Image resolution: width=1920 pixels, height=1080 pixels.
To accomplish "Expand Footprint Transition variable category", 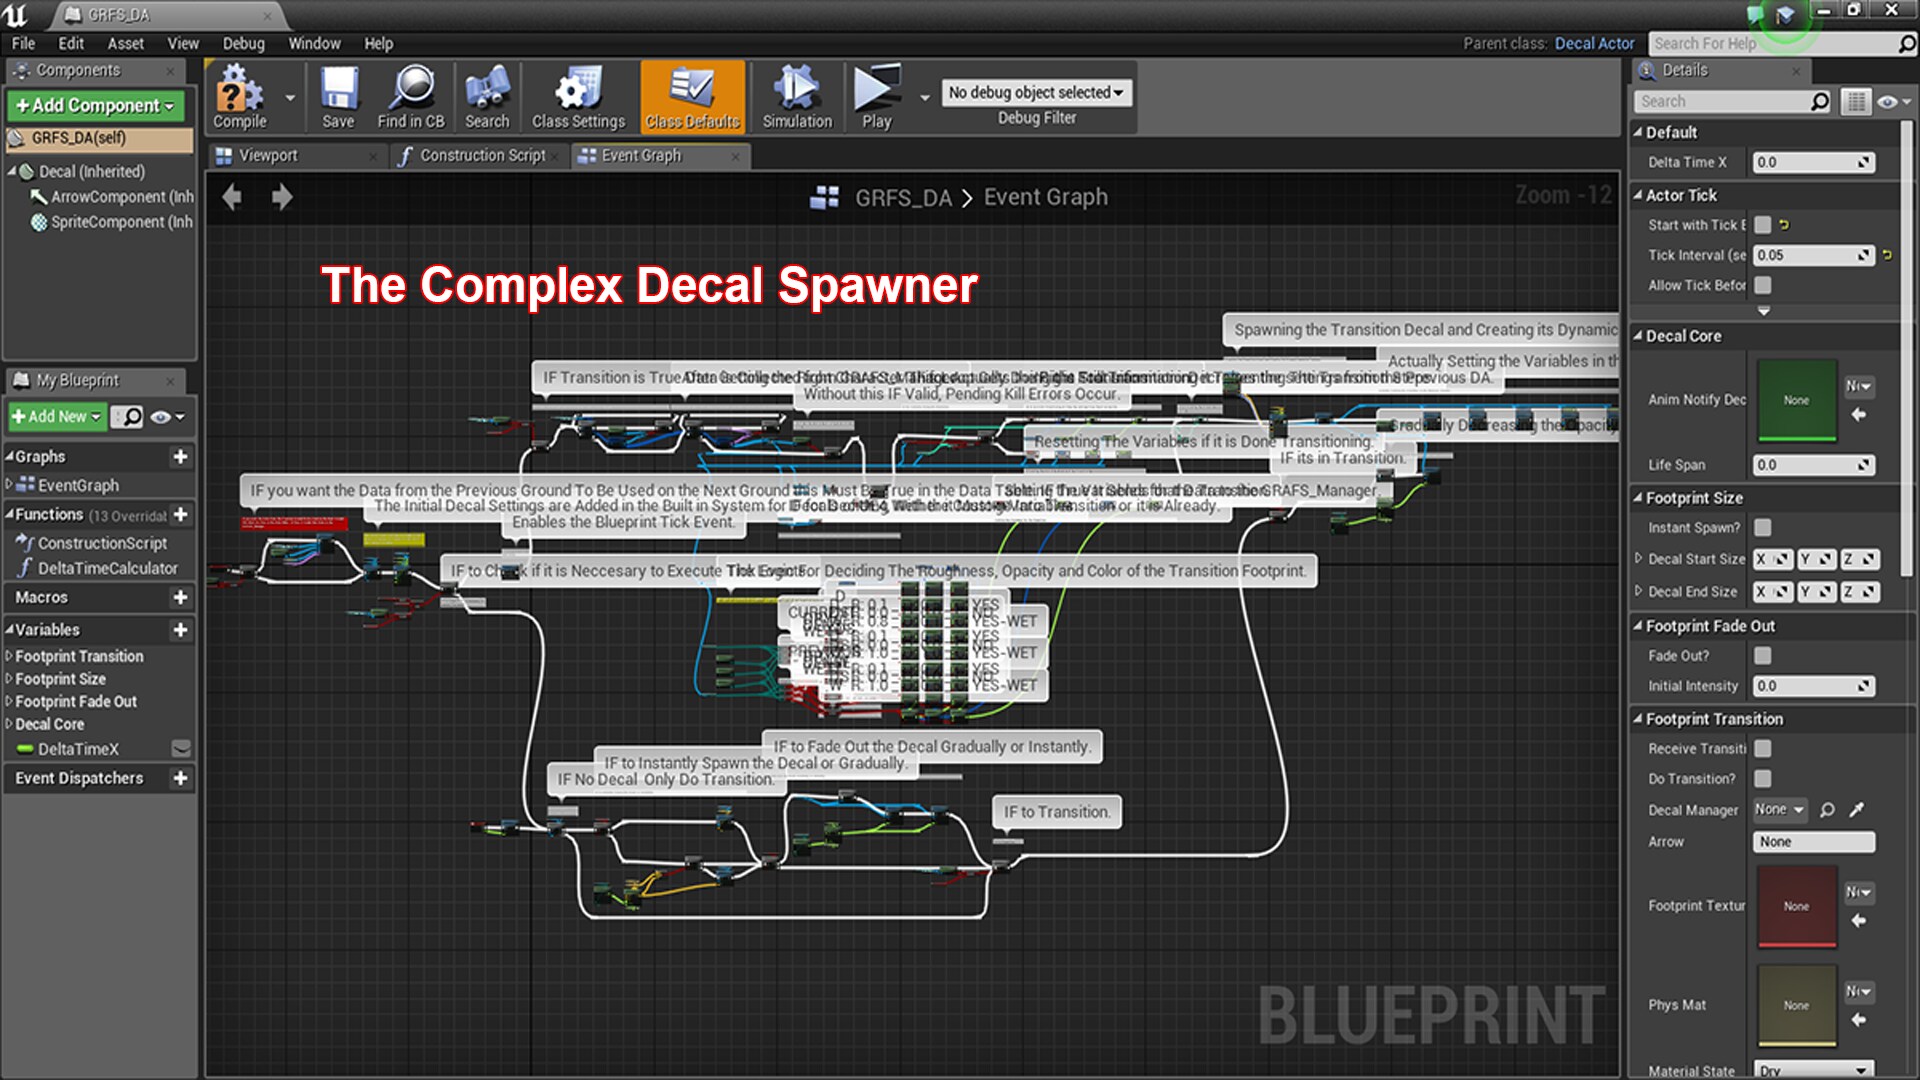I will (9, 656).
